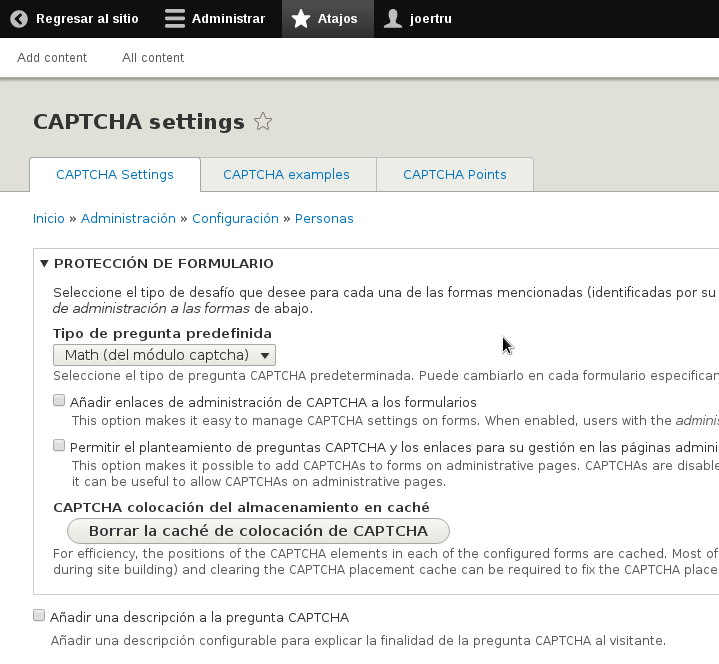719x664 pixels.
Task: Open the Atajos shortcuts tab
Action: (x=328, y=19)
